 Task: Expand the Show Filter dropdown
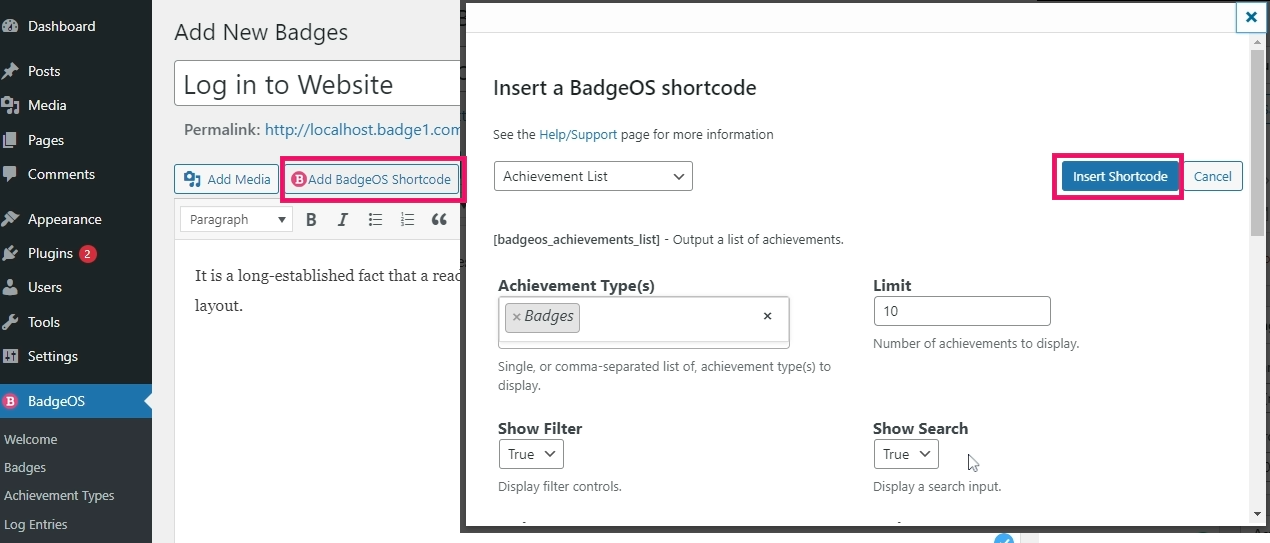531,454
